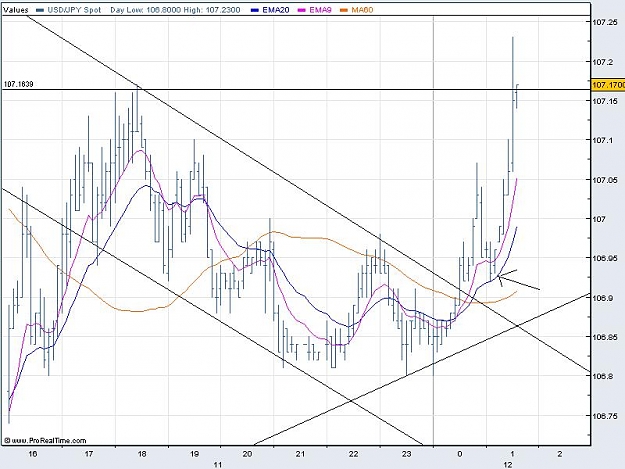Click the hour 17 time axis label
625x469 pixels.
(x=88, y=454)
